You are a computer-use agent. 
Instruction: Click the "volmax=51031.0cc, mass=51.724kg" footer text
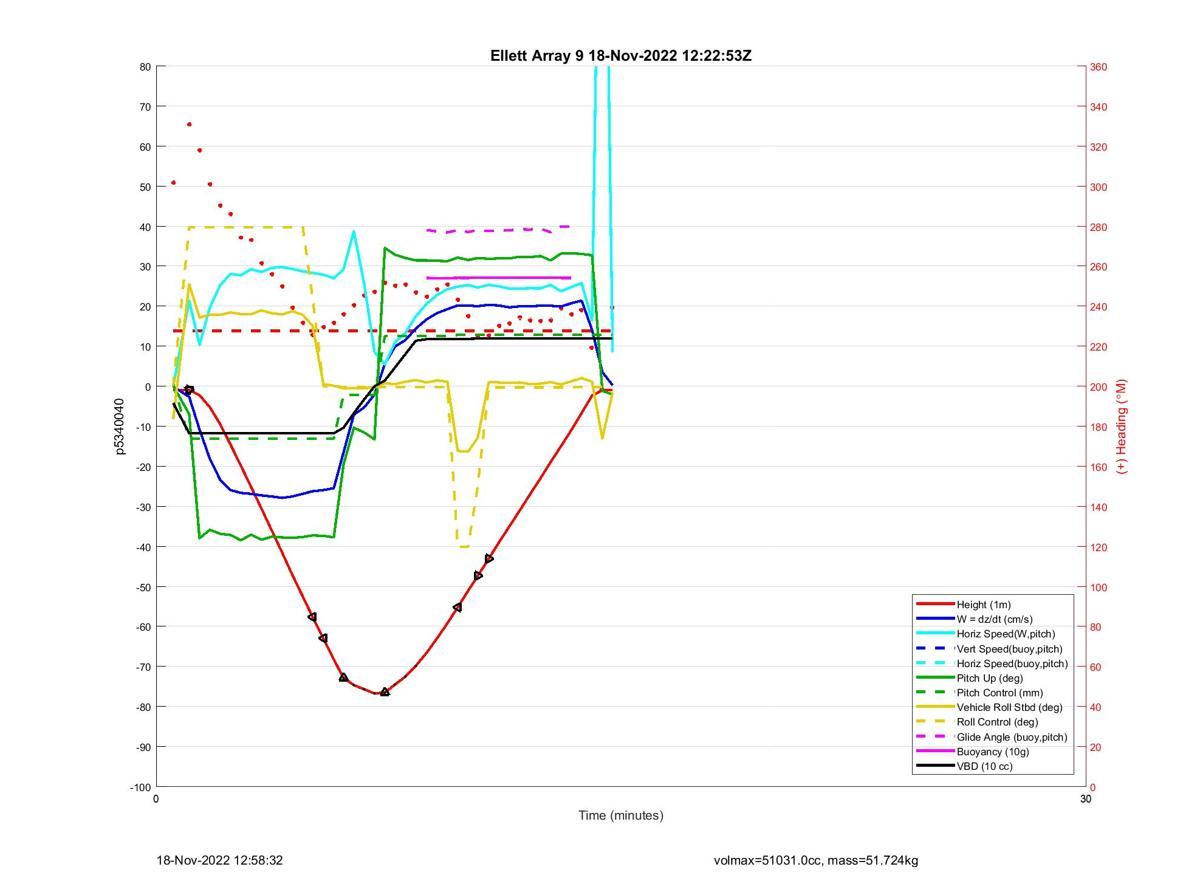[x=816, y=860]
